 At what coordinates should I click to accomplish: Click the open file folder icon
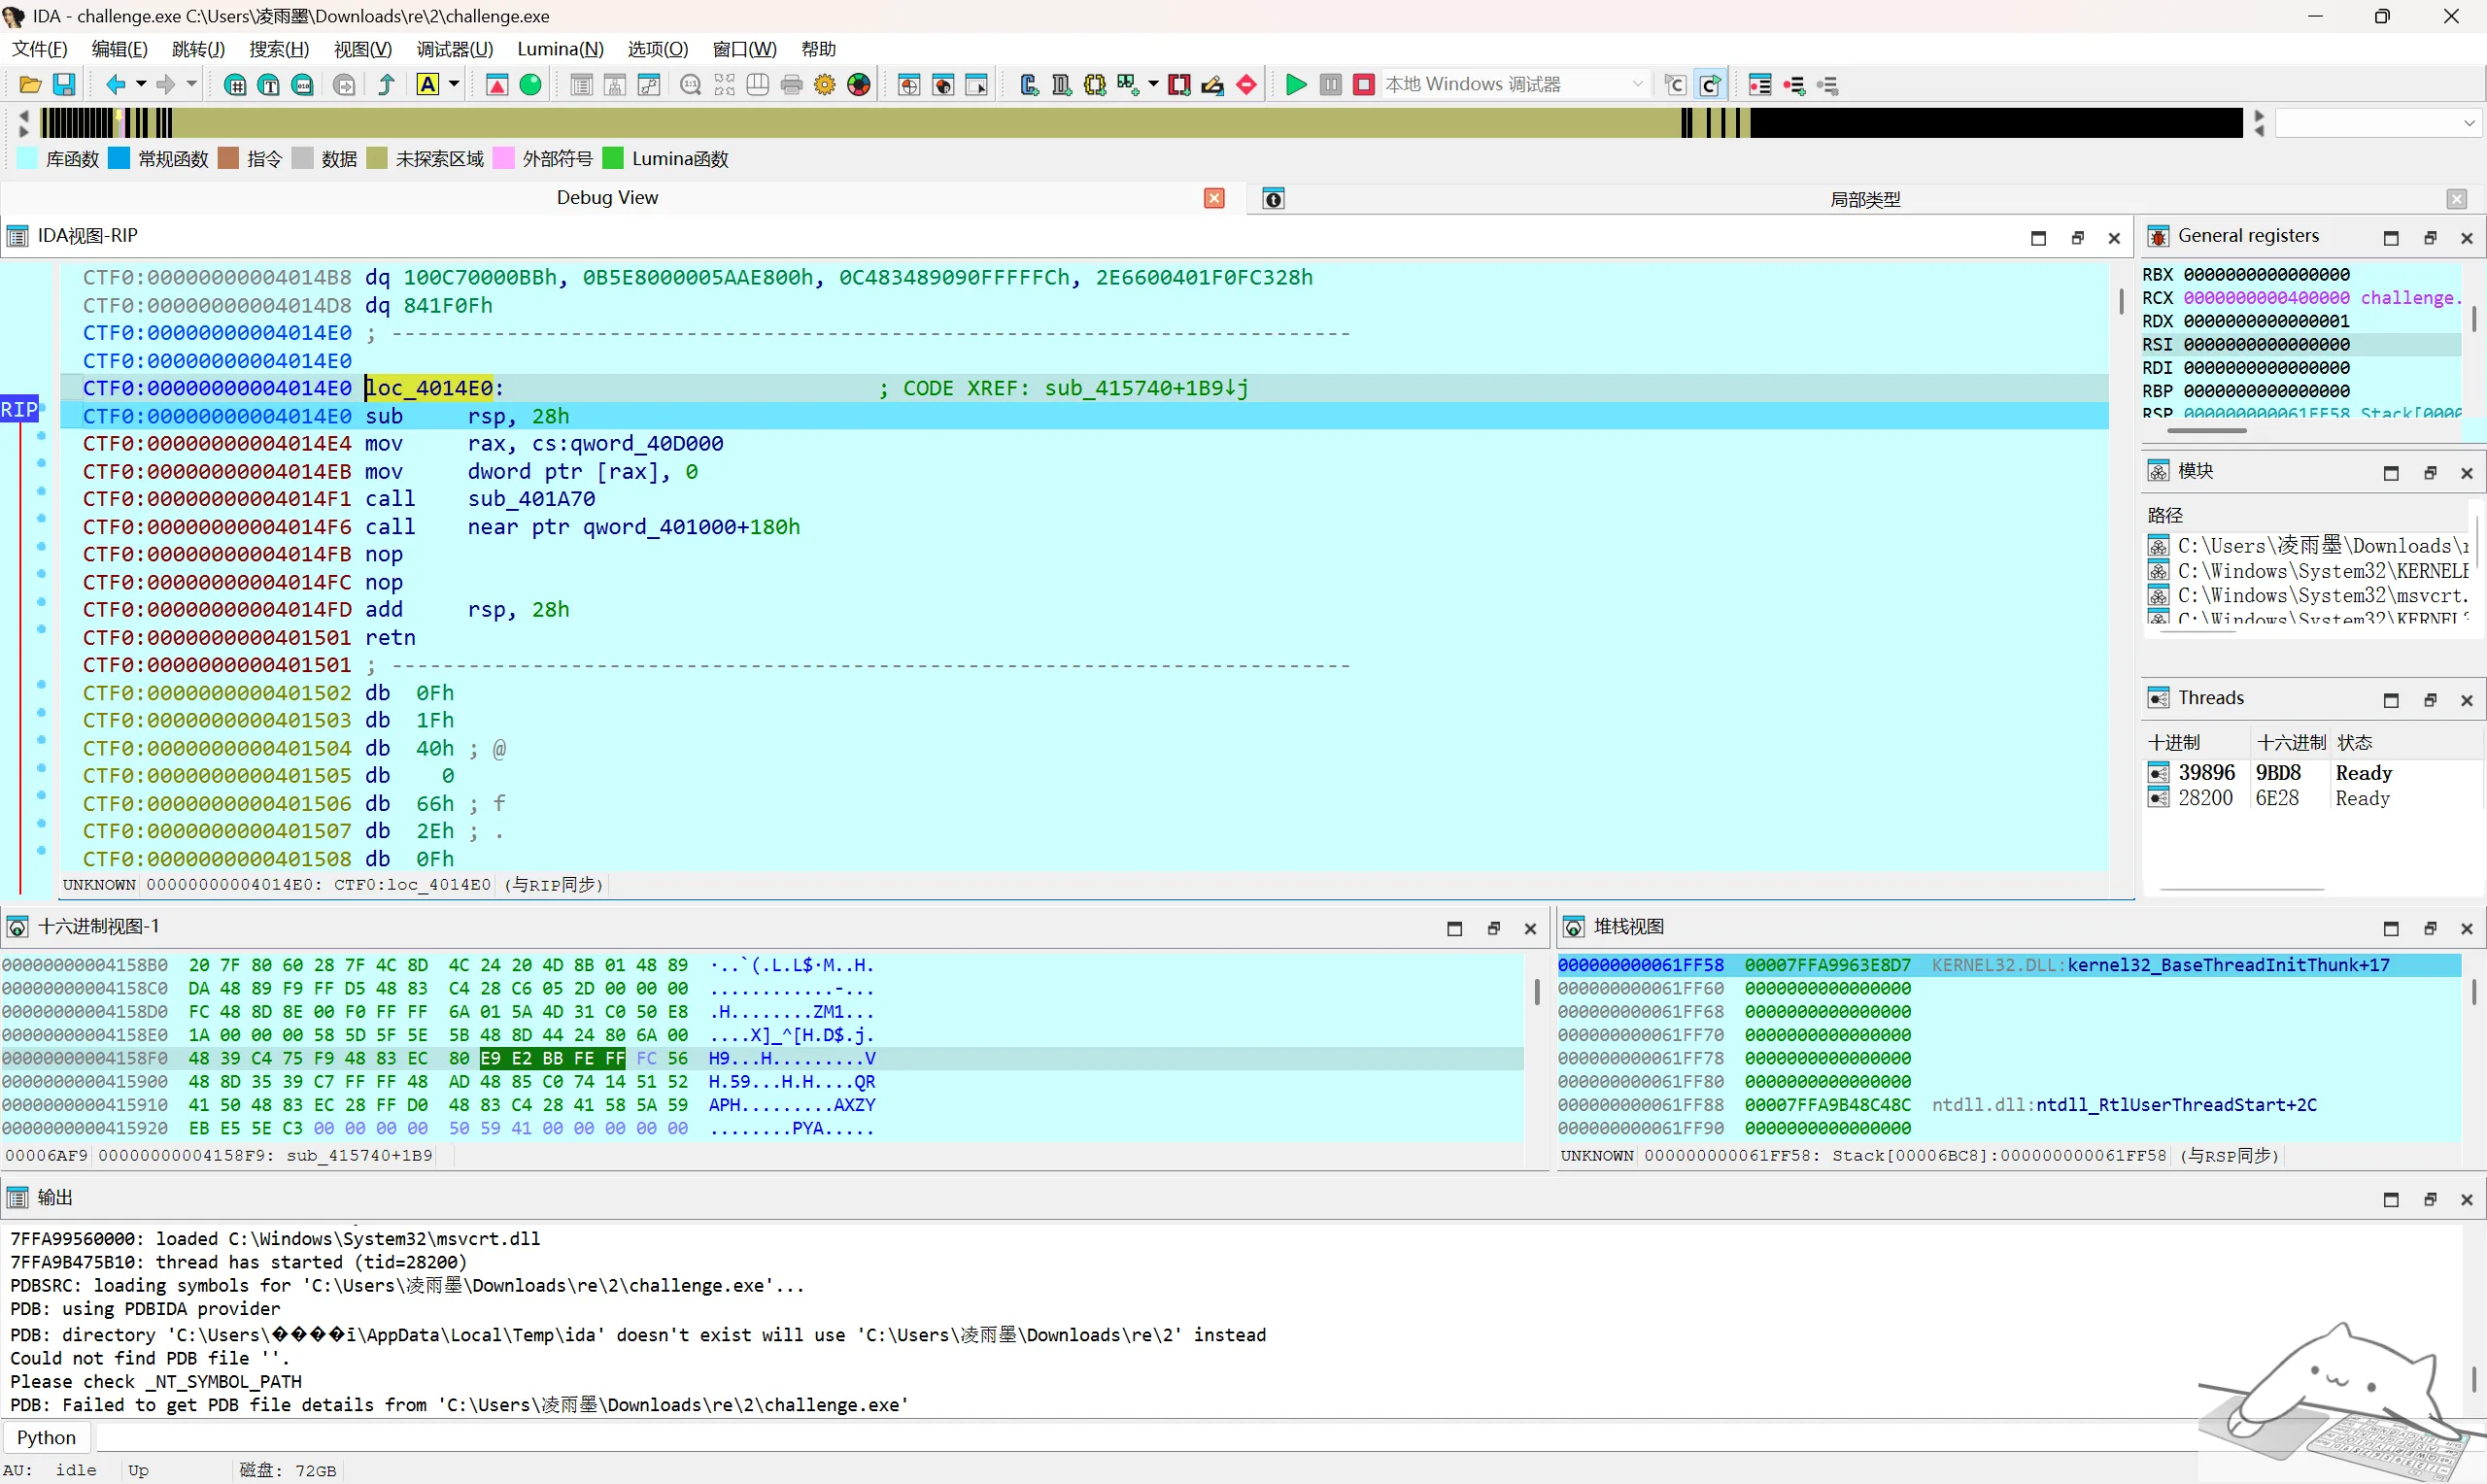pos(30,85)
